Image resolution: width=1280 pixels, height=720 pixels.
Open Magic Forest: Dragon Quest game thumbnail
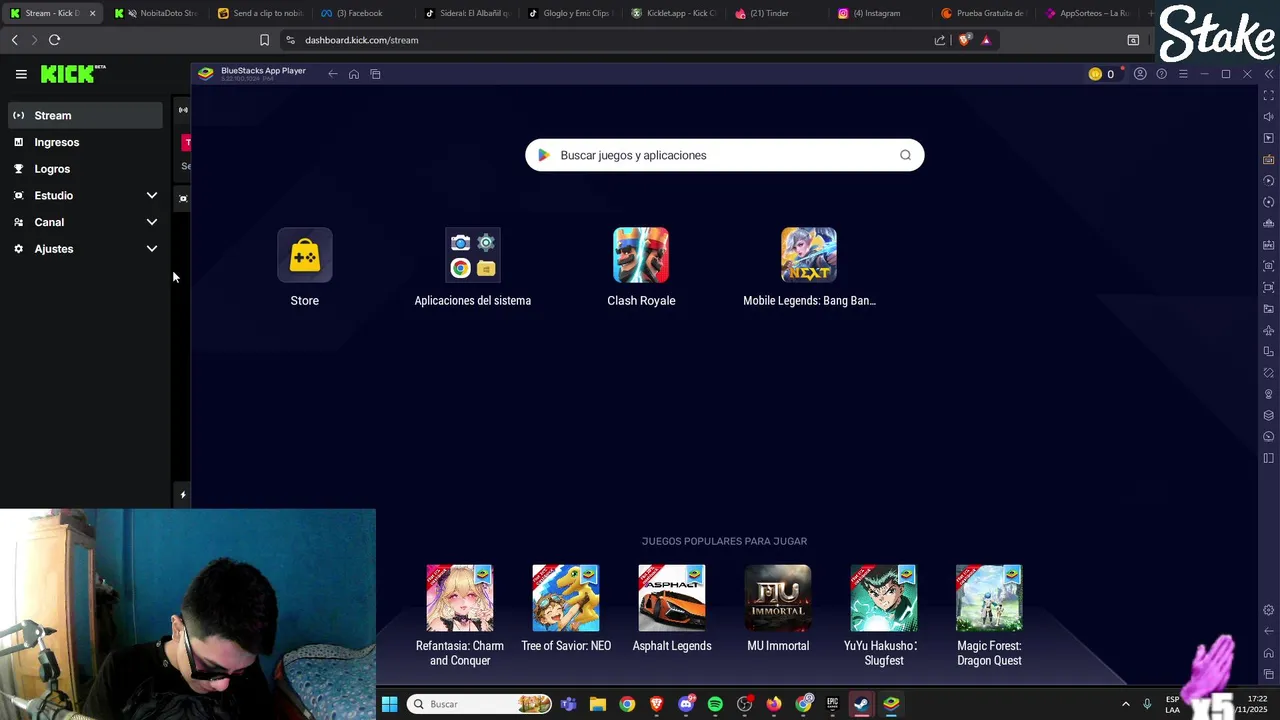989,598
